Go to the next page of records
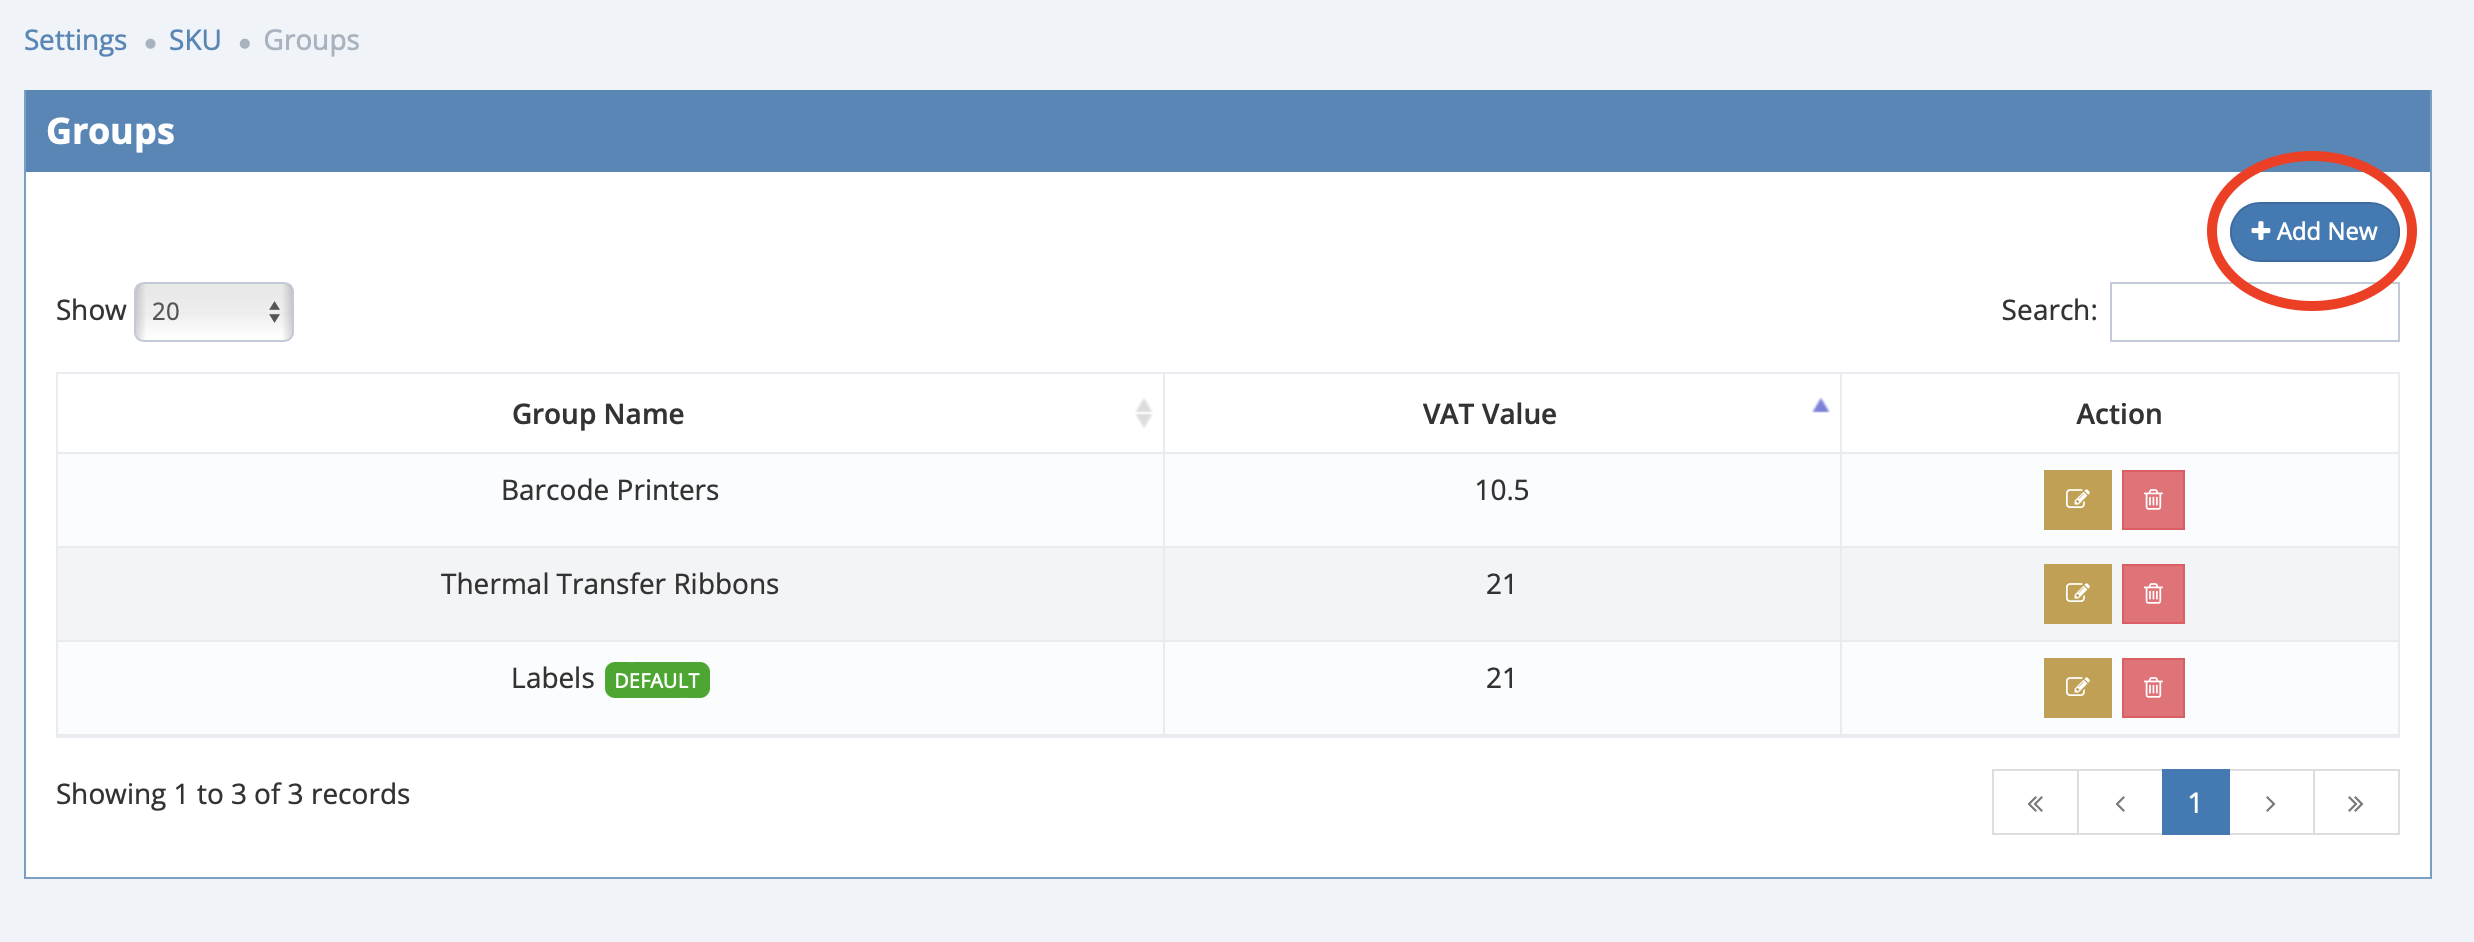 2271,802
